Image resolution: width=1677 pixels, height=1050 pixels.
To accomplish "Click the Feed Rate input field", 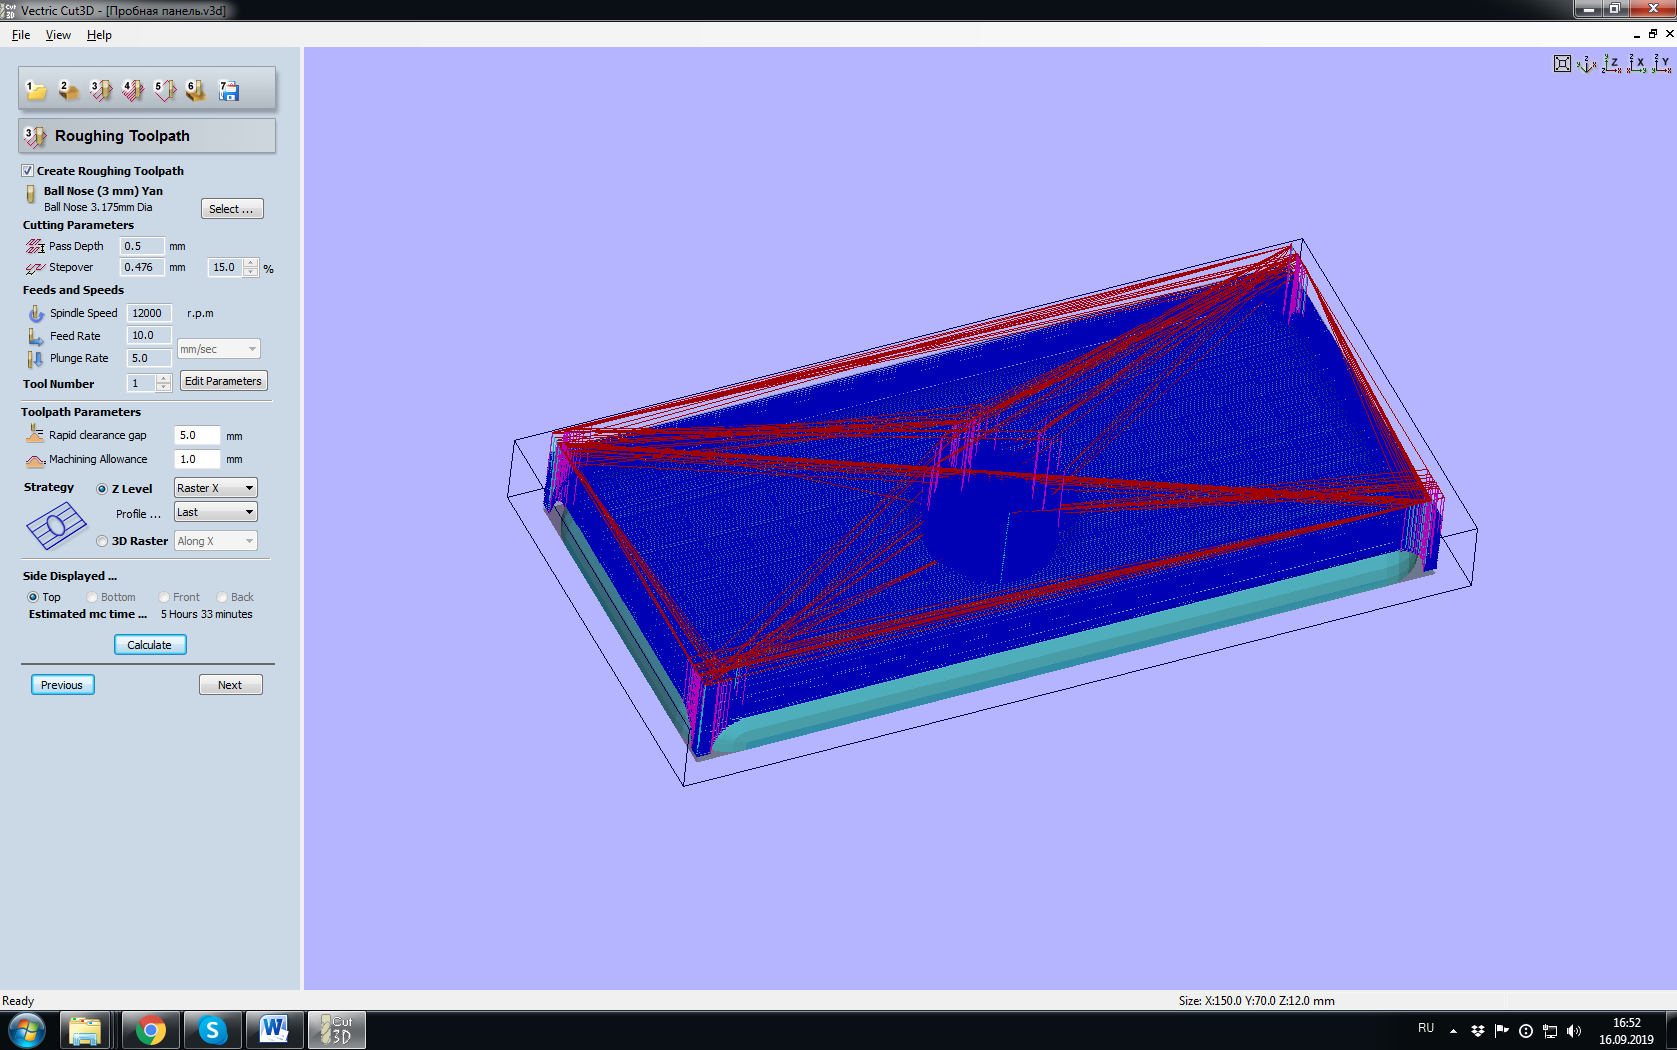I will click(149, 336).
